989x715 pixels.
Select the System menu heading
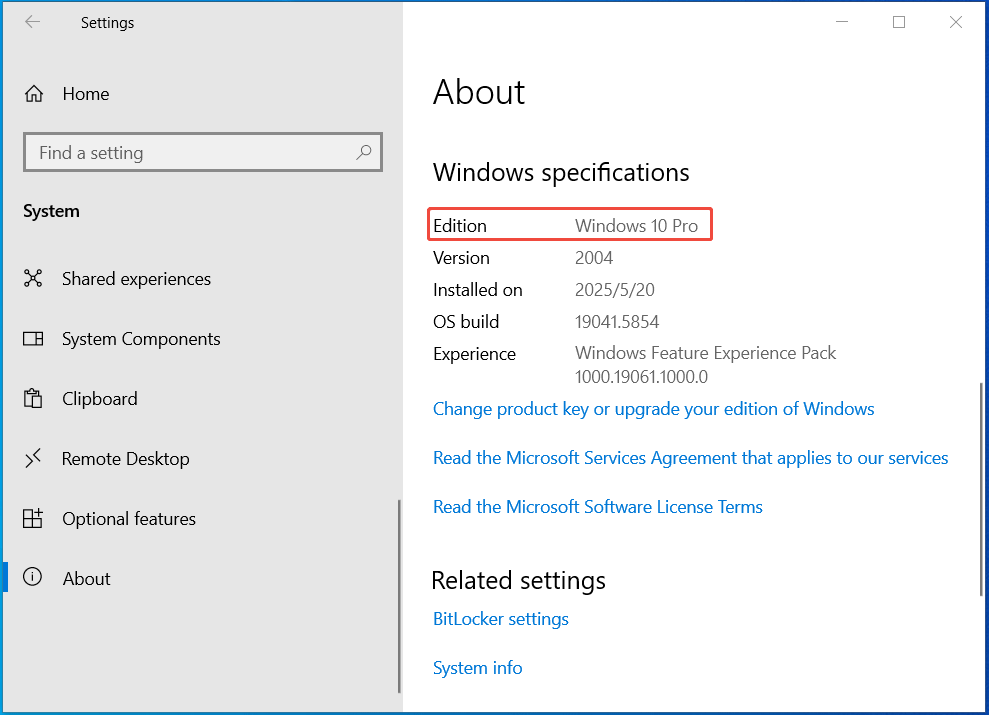click(x=51, y=210)
